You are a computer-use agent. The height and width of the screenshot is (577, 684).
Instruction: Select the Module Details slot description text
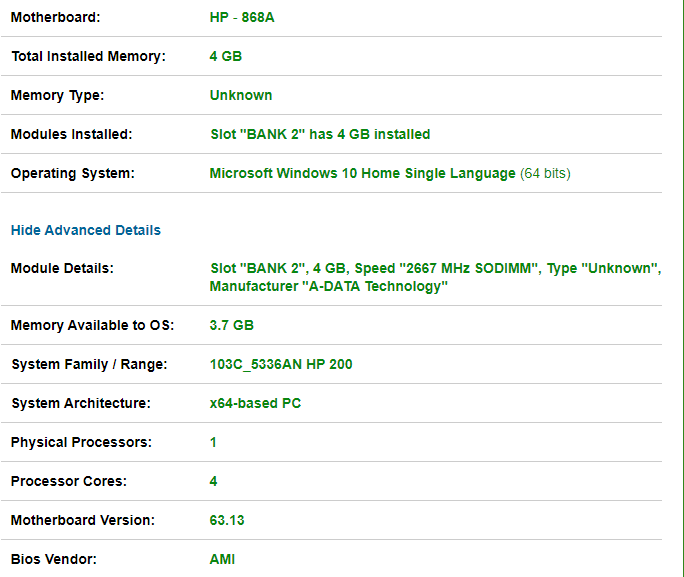tap(435, 277)
